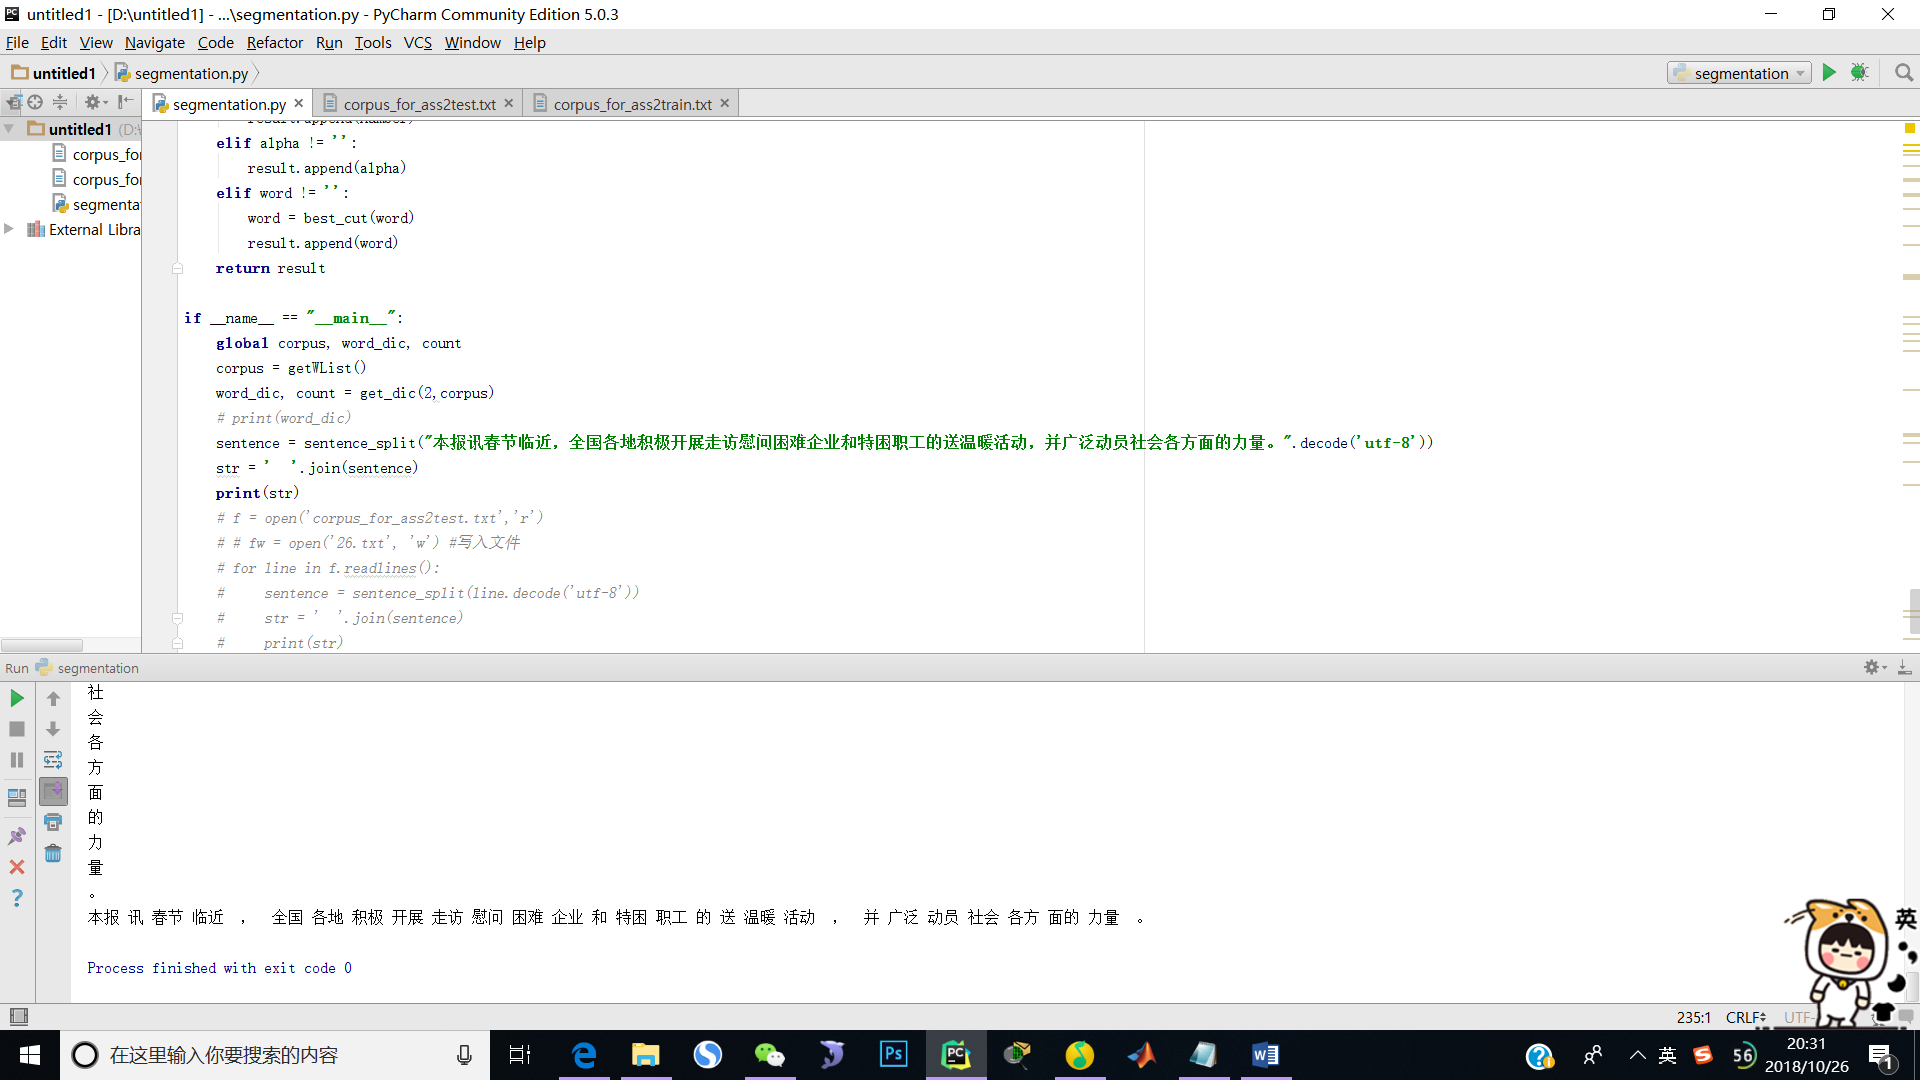Stop the process in the Run panel
The image size is (1920, 1080).
click(17, 729)
